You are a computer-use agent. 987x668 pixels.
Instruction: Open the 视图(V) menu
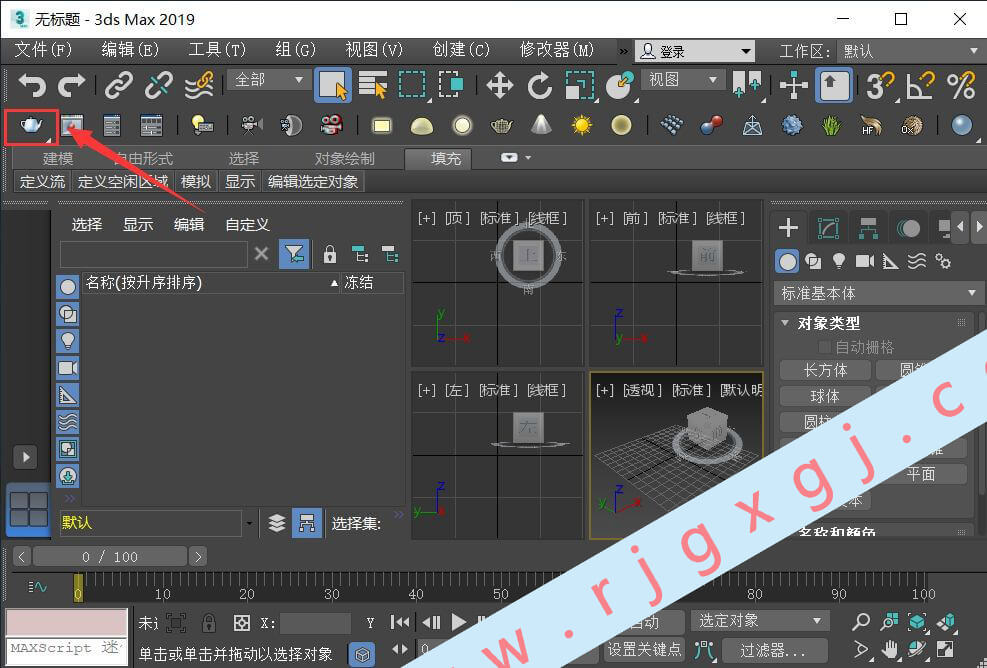(374, 50)
